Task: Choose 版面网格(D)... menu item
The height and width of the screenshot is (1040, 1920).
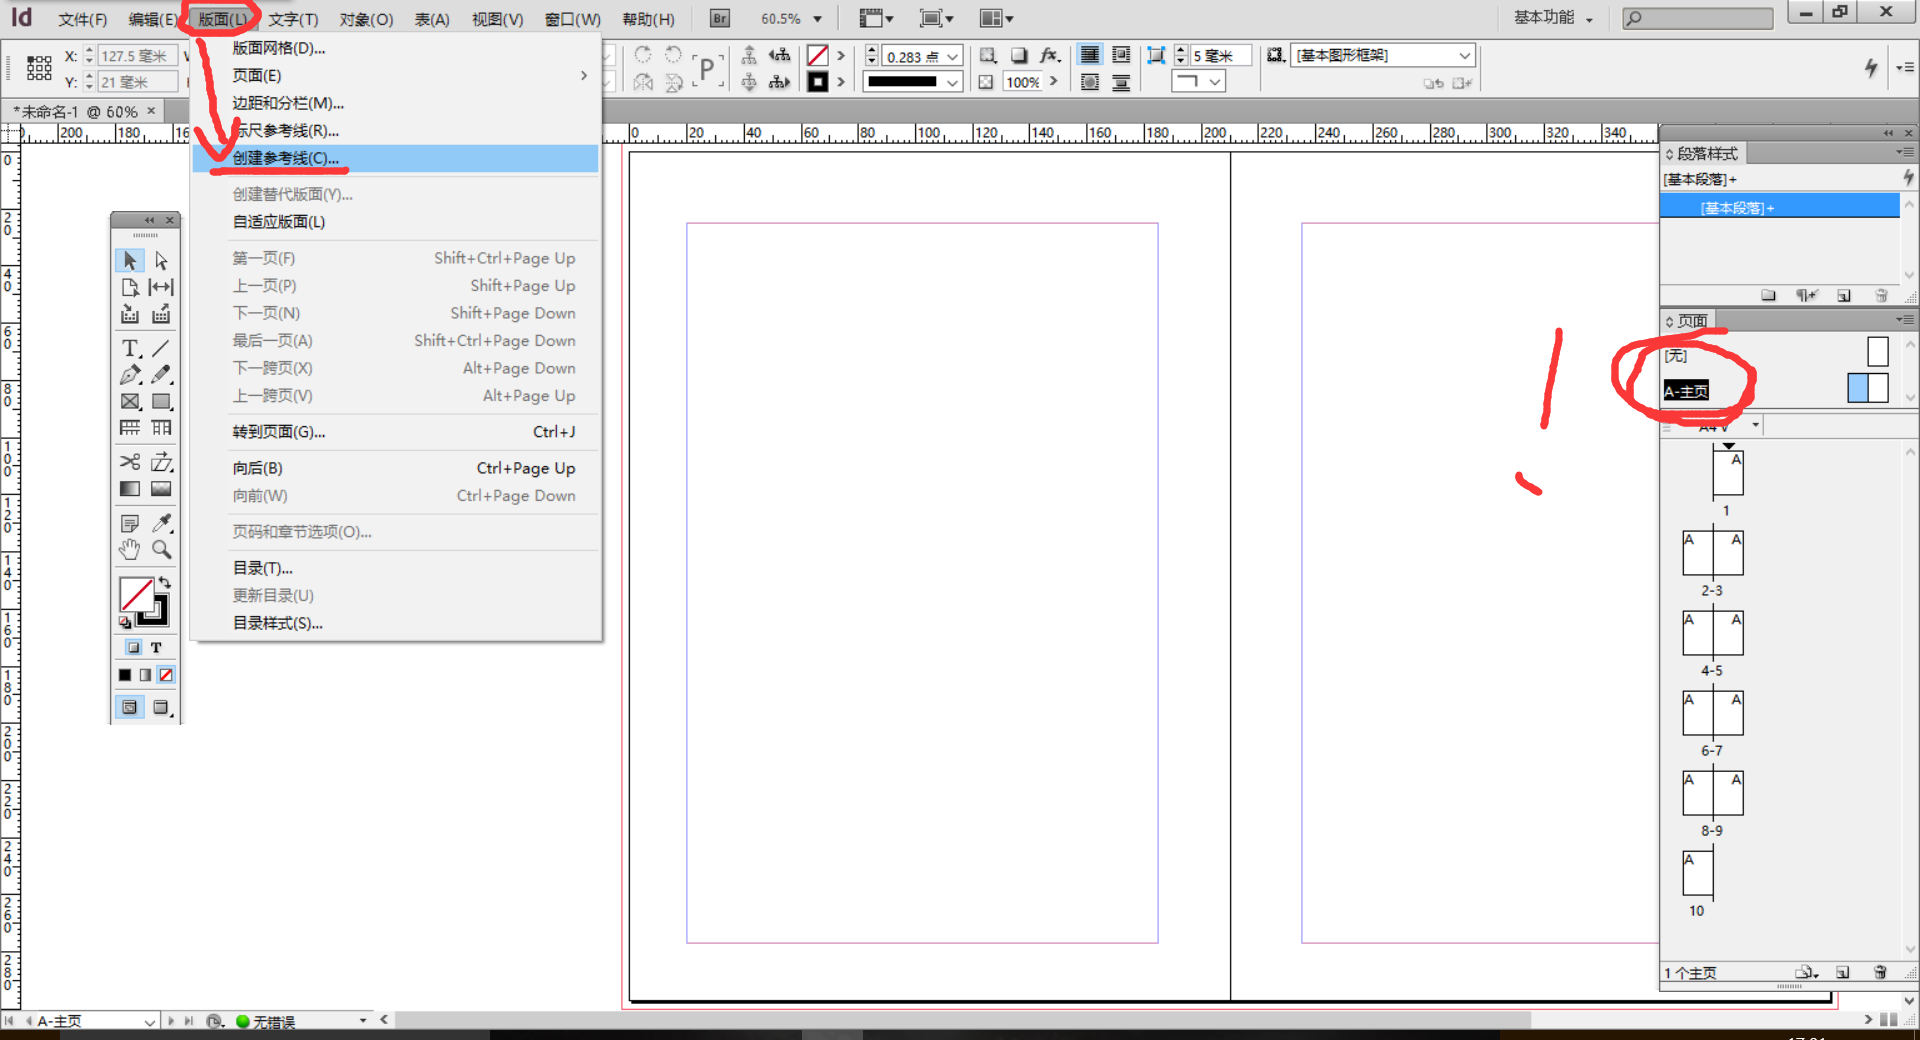Action: click(395, 48)
